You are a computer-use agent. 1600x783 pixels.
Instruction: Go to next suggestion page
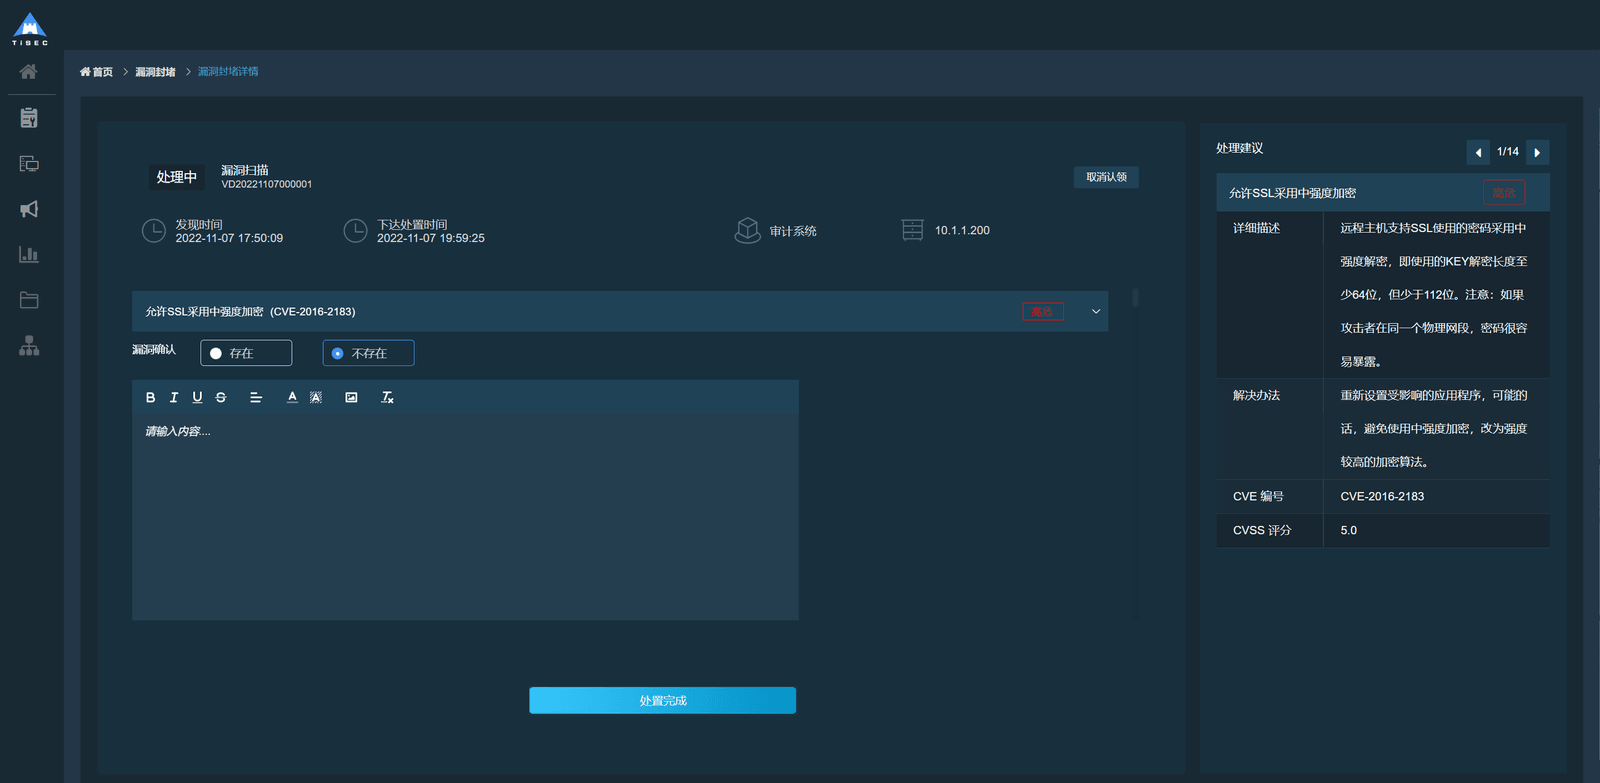(1538, 152)
